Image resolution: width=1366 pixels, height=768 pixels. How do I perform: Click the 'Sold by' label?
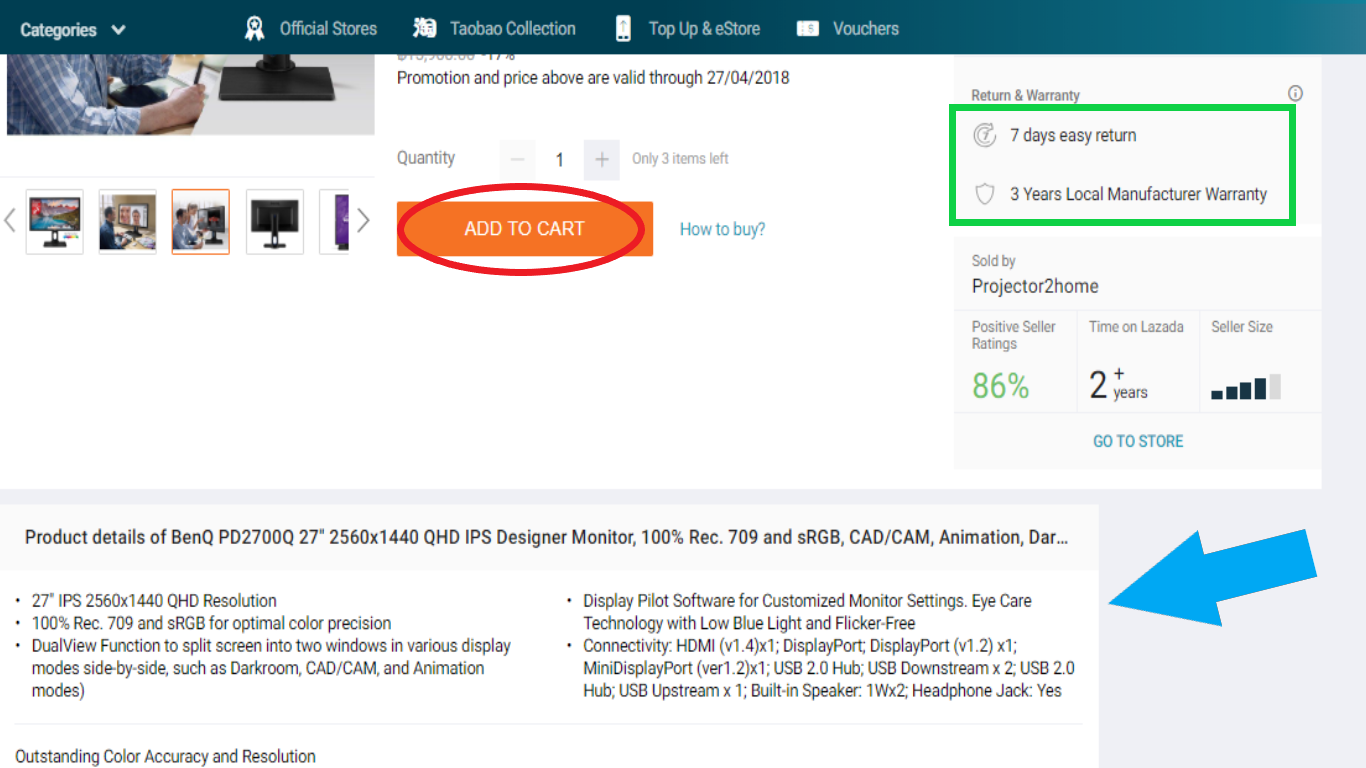[994, 261]
